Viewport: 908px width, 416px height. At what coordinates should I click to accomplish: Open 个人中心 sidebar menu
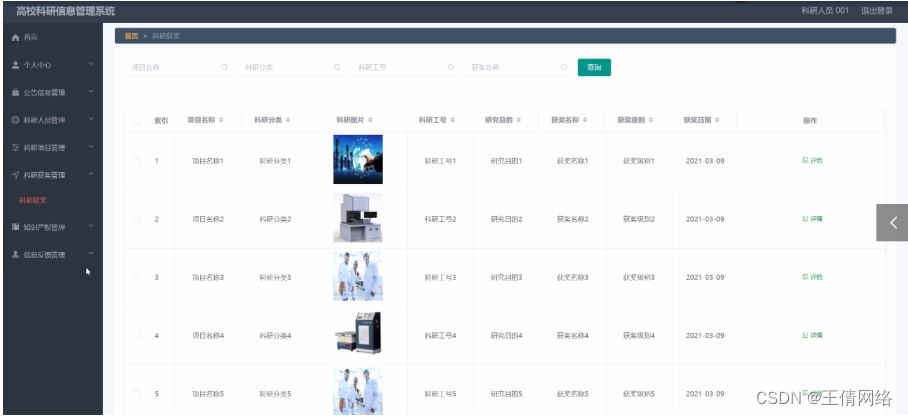pyautogui.click(x=53, y=65)
